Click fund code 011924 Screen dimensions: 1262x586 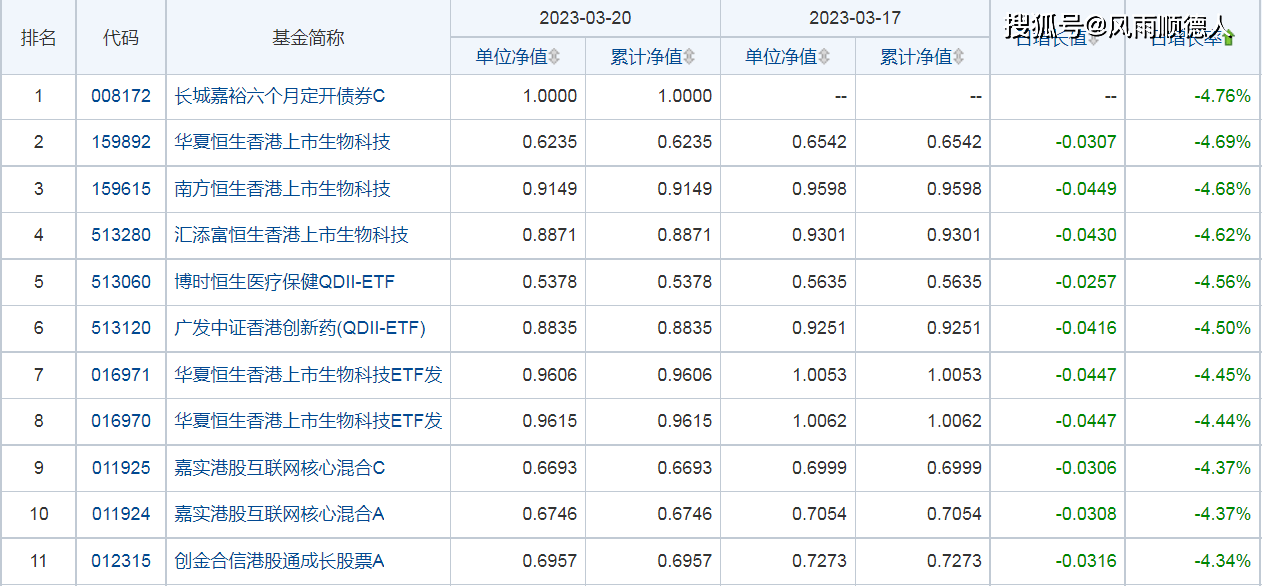[120, 514]
